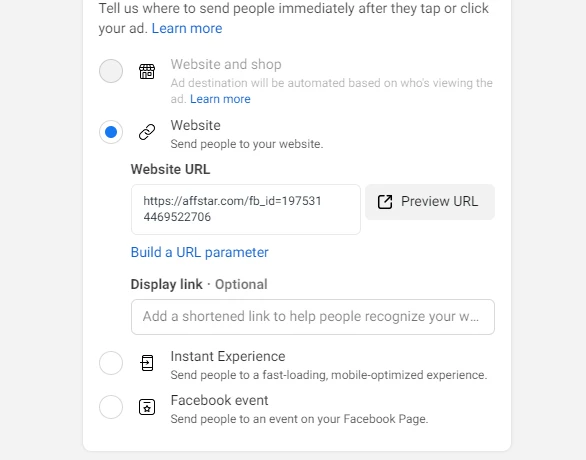Click the external-link icon in Preview URL
The height and width of the screenshot is (460, 586).
(x=385, y=202)
